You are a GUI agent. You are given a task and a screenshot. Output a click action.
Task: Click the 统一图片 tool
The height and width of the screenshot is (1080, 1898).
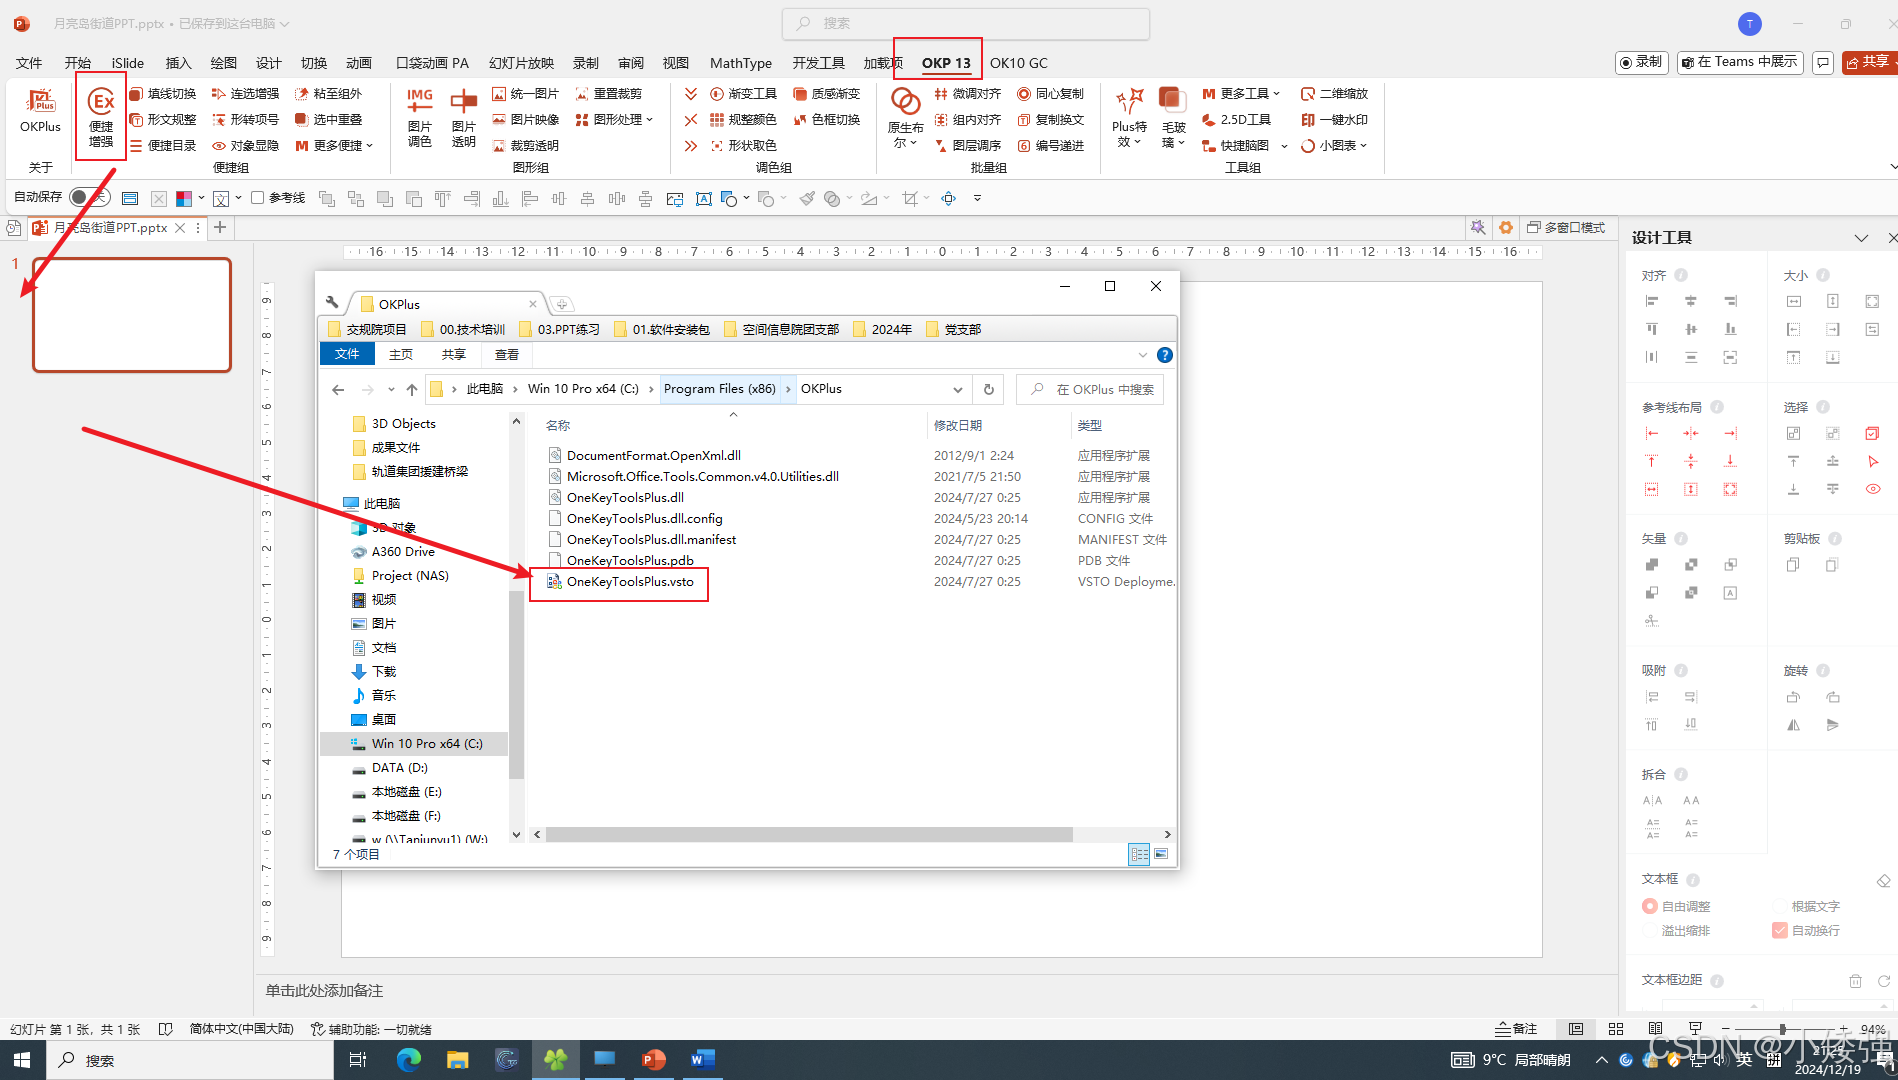click(x=525, y=94)
